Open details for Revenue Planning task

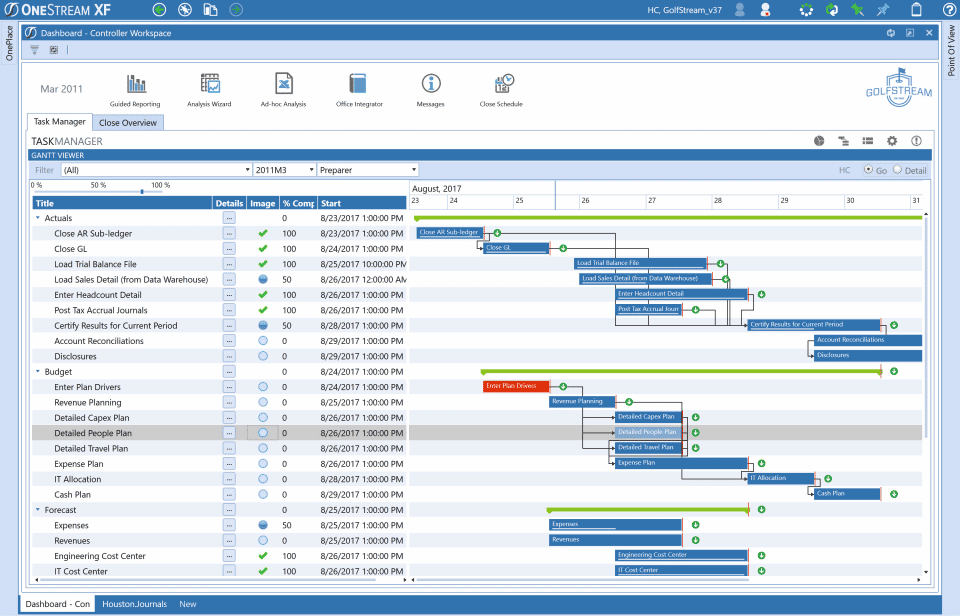pyautogui.click(x=228, y=402)
